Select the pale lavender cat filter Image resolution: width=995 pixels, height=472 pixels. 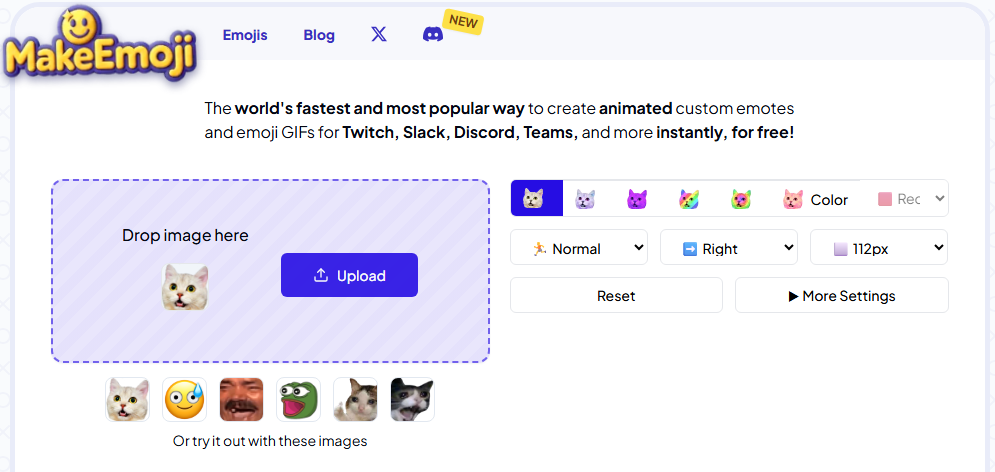tap(586, 199)
